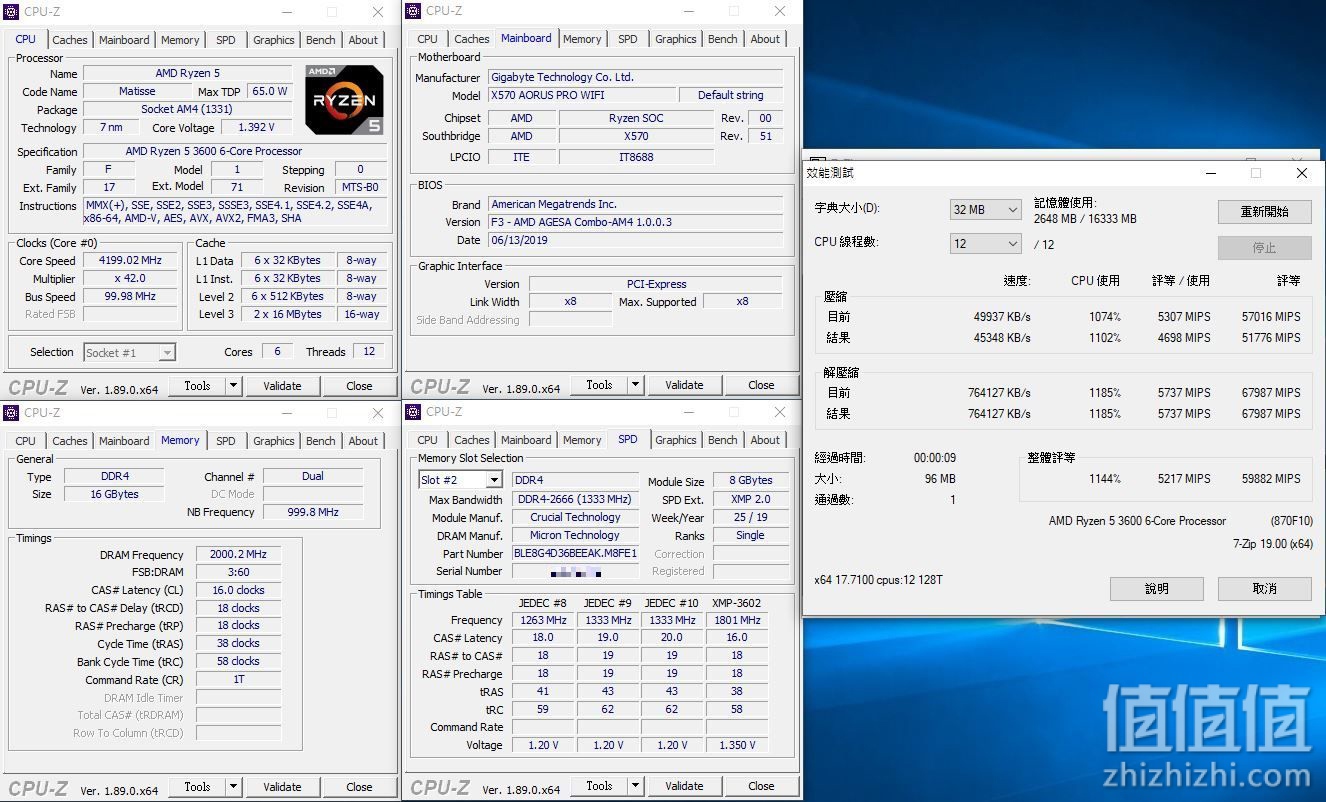Viewport: 1326px width, 802px height.
Task: Click Validate in the SPD window
Action: [684, 785]
